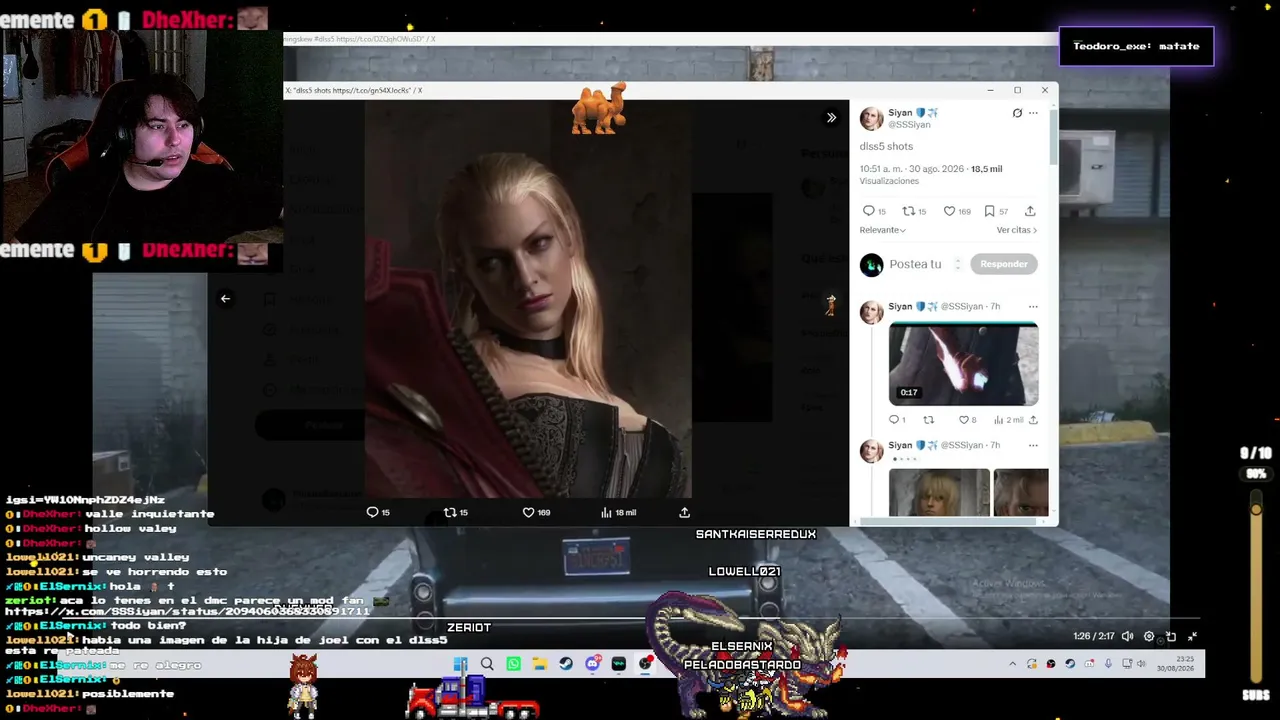Repost the main tweet in sidebar
The width and height of the screenshot is (1280, 720).
(914, 211)
